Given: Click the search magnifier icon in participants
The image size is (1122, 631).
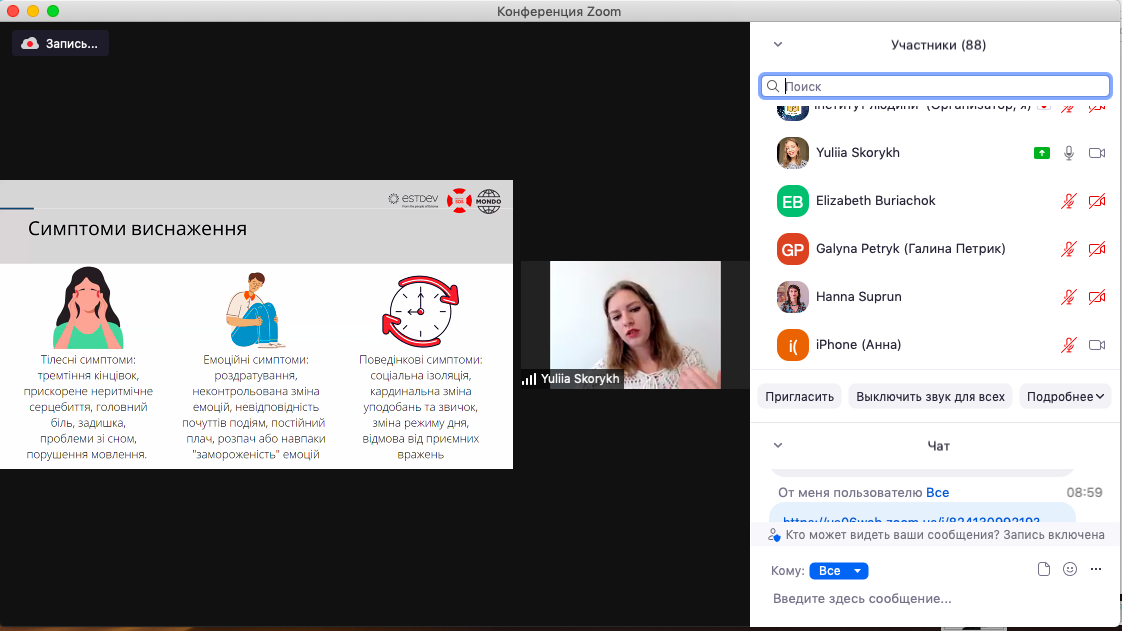Looking at the screenshot, I should 773,87.
